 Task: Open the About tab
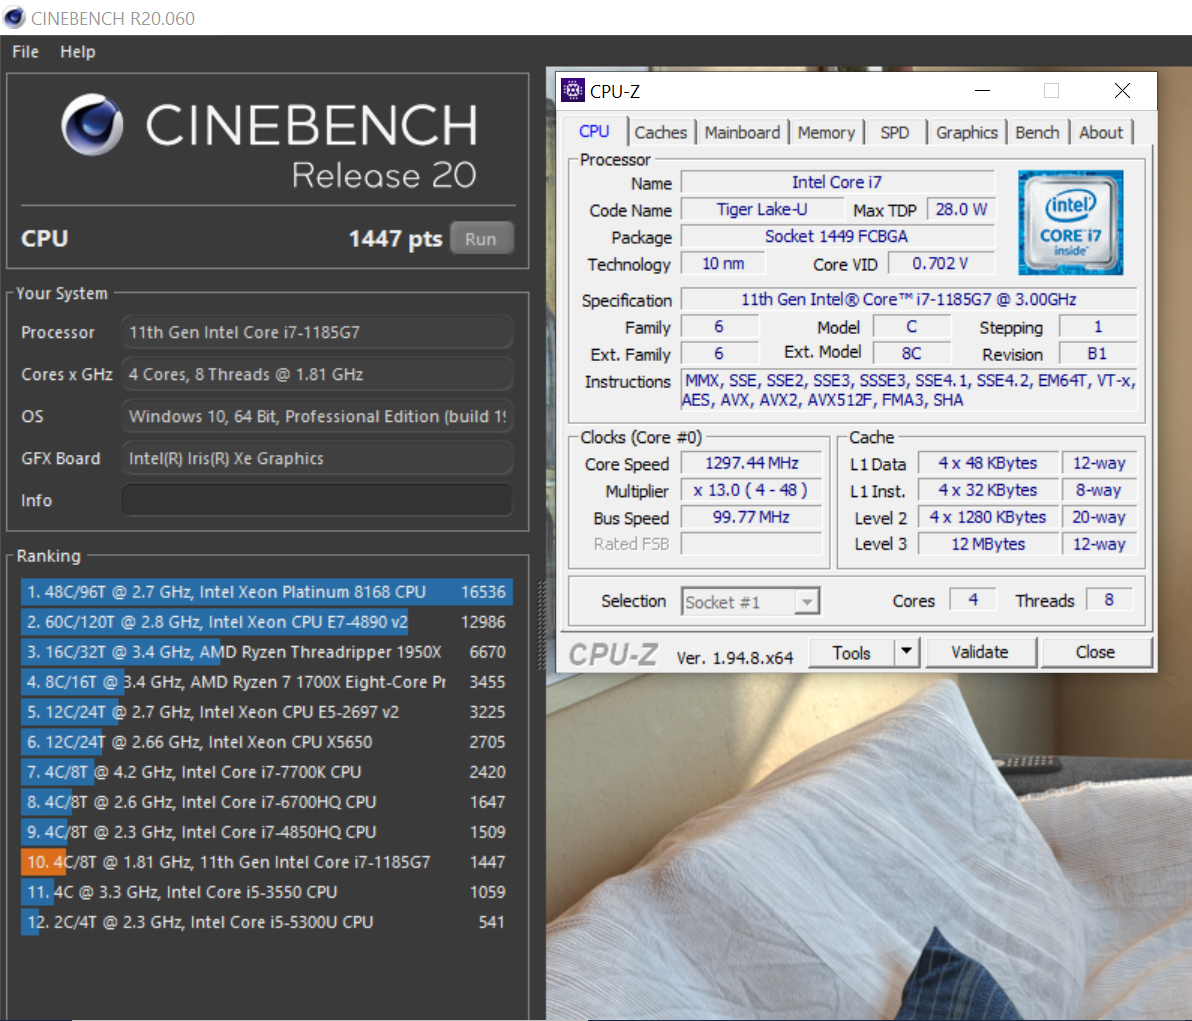point(1100,132)
